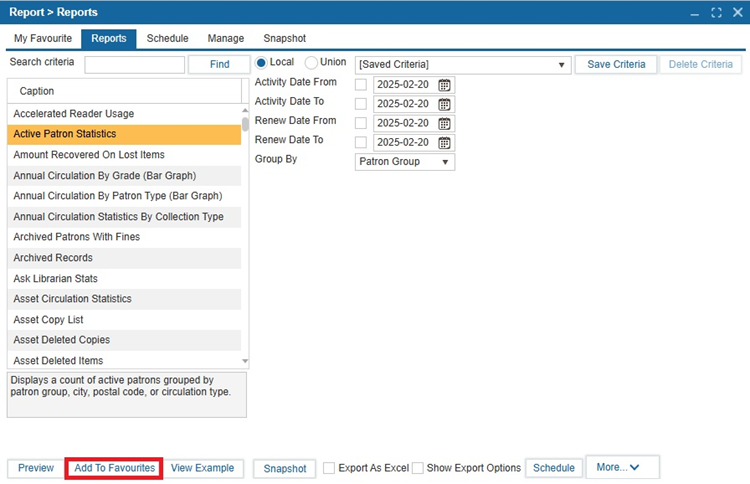Select Asset Deleted Items report
This screenshot has height=484, width=750.
point(124,360)
